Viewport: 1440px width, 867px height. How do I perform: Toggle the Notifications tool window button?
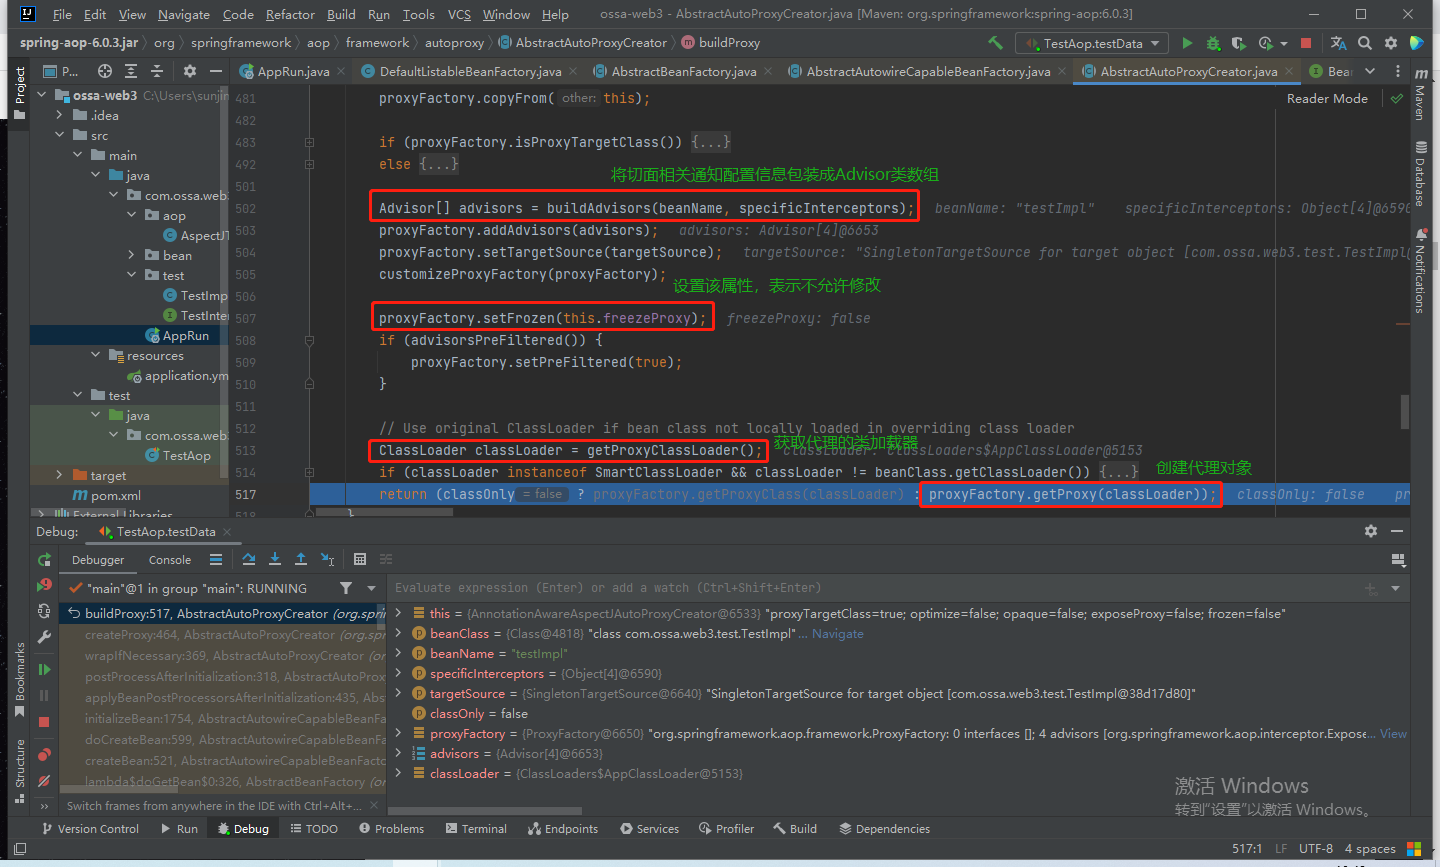pyautogui.click(x=1420, y=271)
